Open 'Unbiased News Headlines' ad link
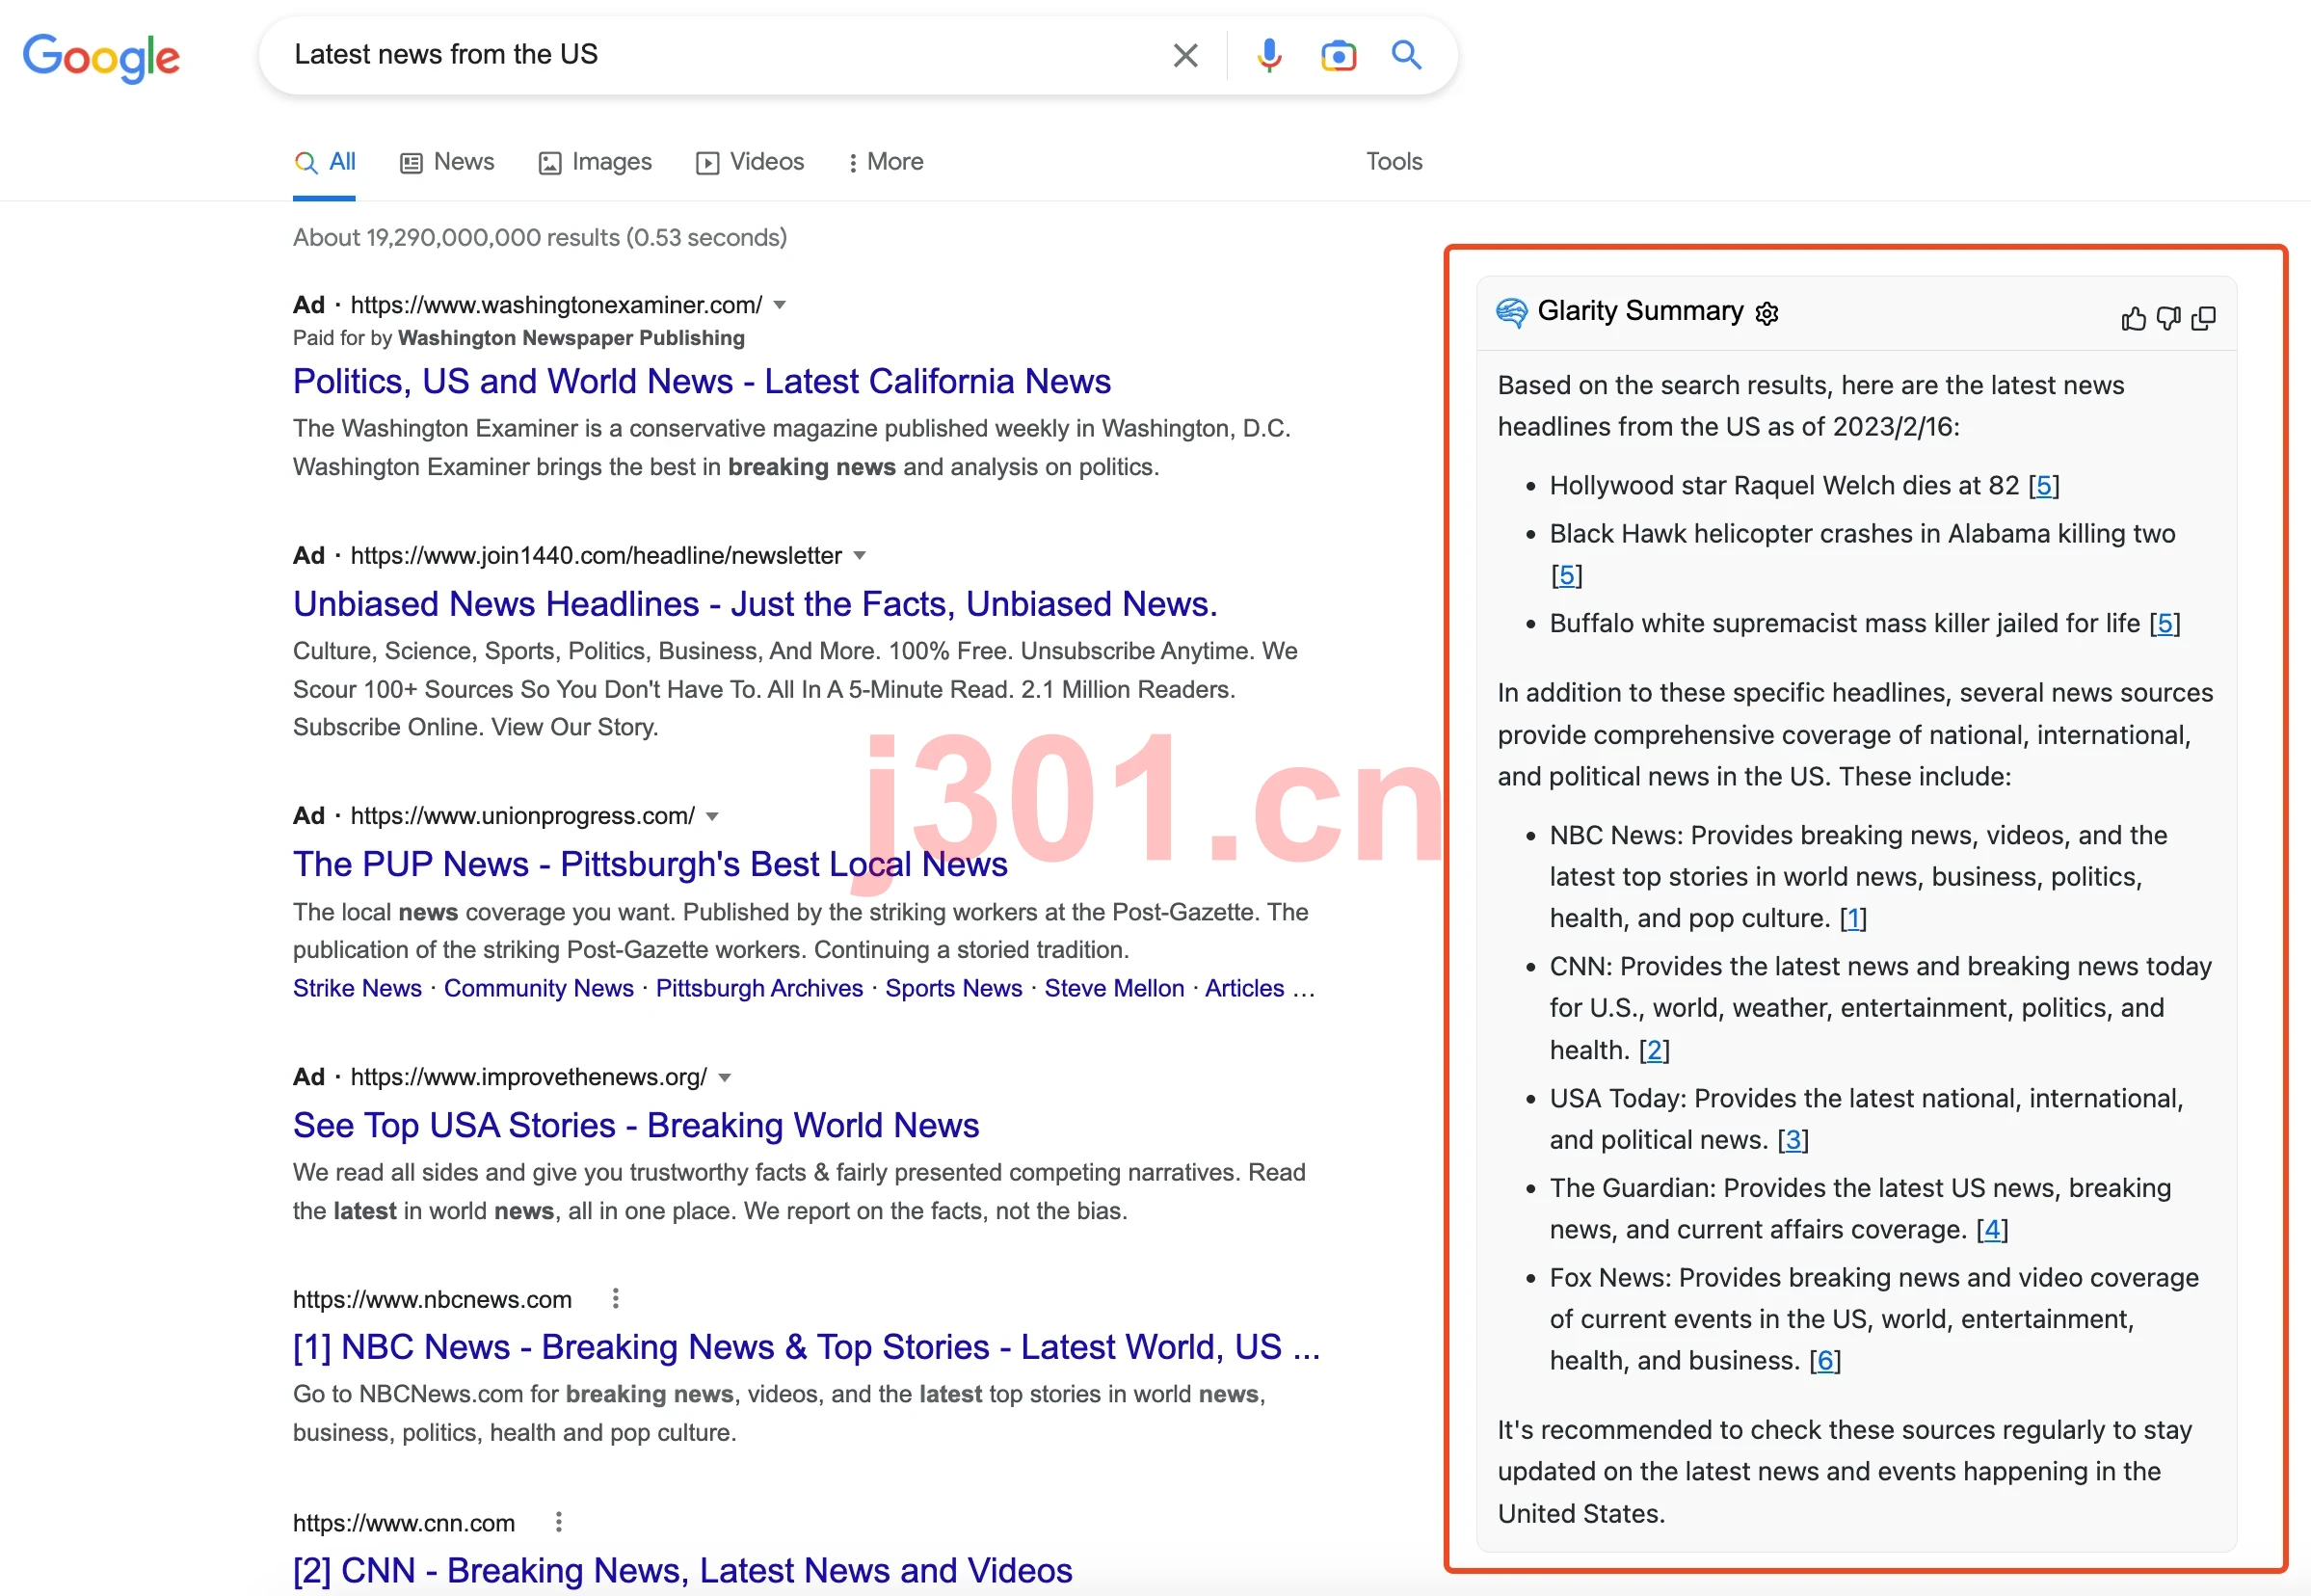The image size is (2311, 1596). tap(755, 604)
